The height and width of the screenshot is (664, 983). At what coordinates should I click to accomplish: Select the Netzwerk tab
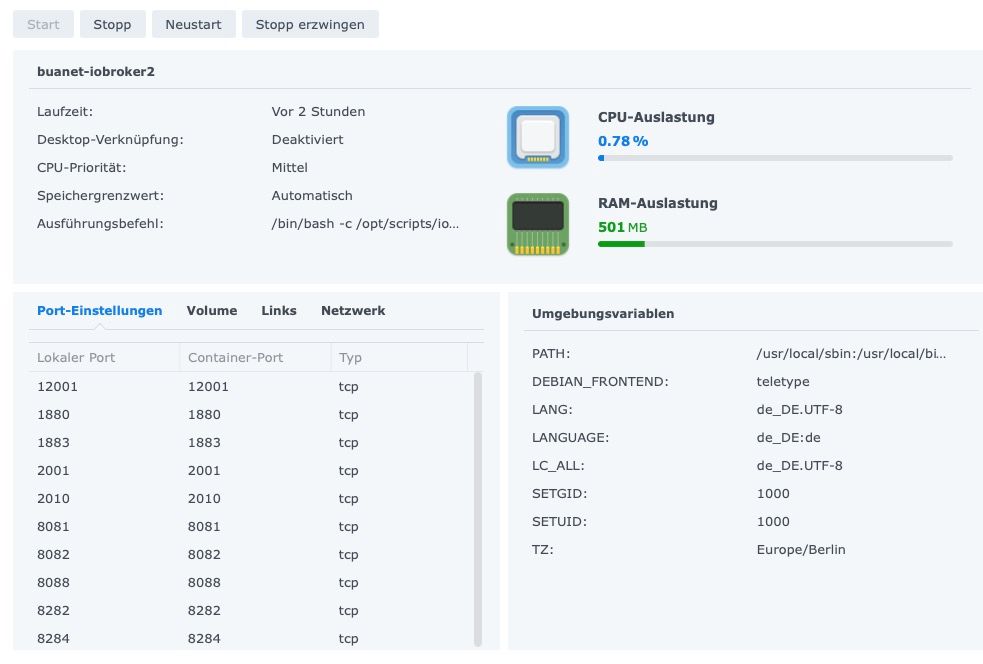coord(353,311)
